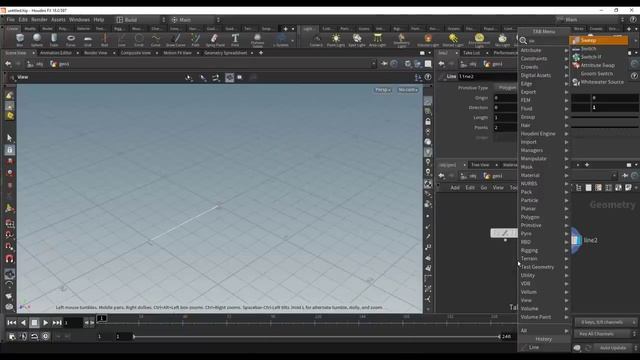Select the Curve shelf tool
This screenshot has width=640, height=360.
pos(156,40)
